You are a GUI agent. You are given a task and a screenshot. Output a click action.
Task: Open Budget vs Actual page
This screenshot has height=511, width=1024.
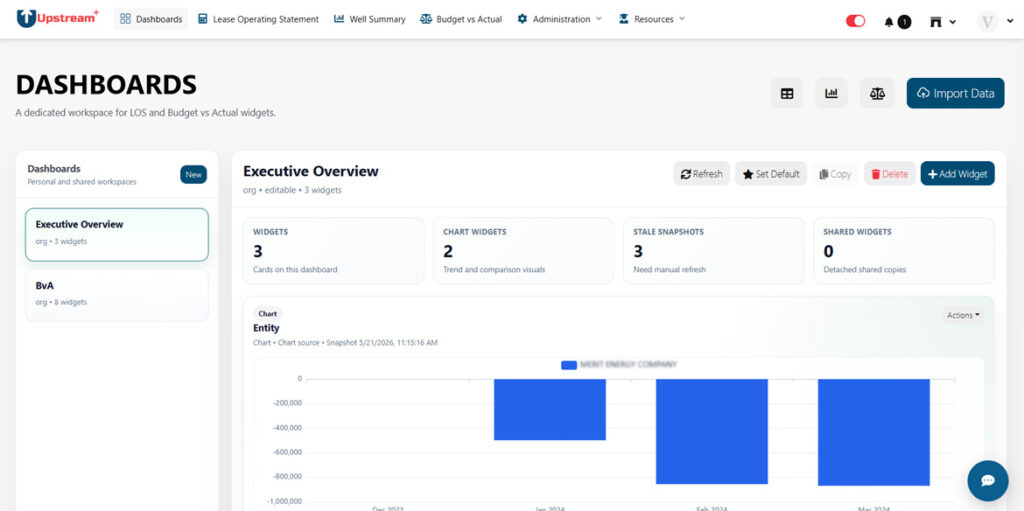coord(461,19)
